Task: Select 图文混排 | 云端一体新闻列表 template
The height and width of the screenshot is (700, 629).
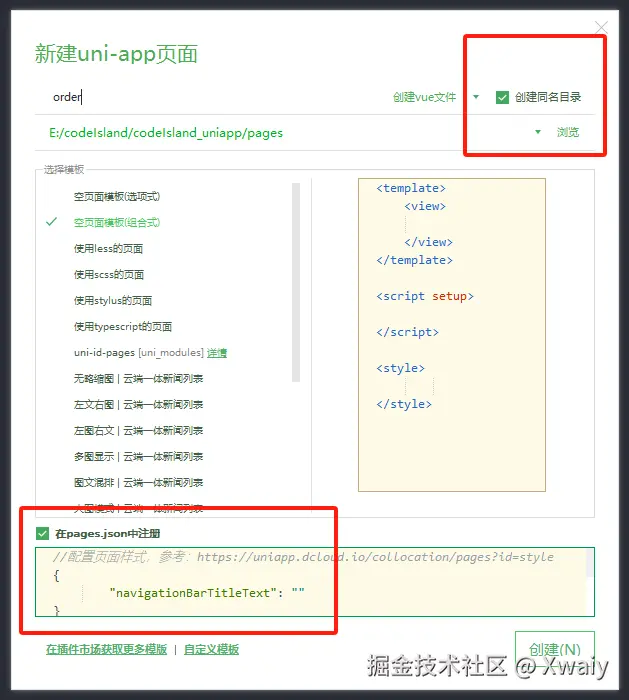Action: click(138, 483)
